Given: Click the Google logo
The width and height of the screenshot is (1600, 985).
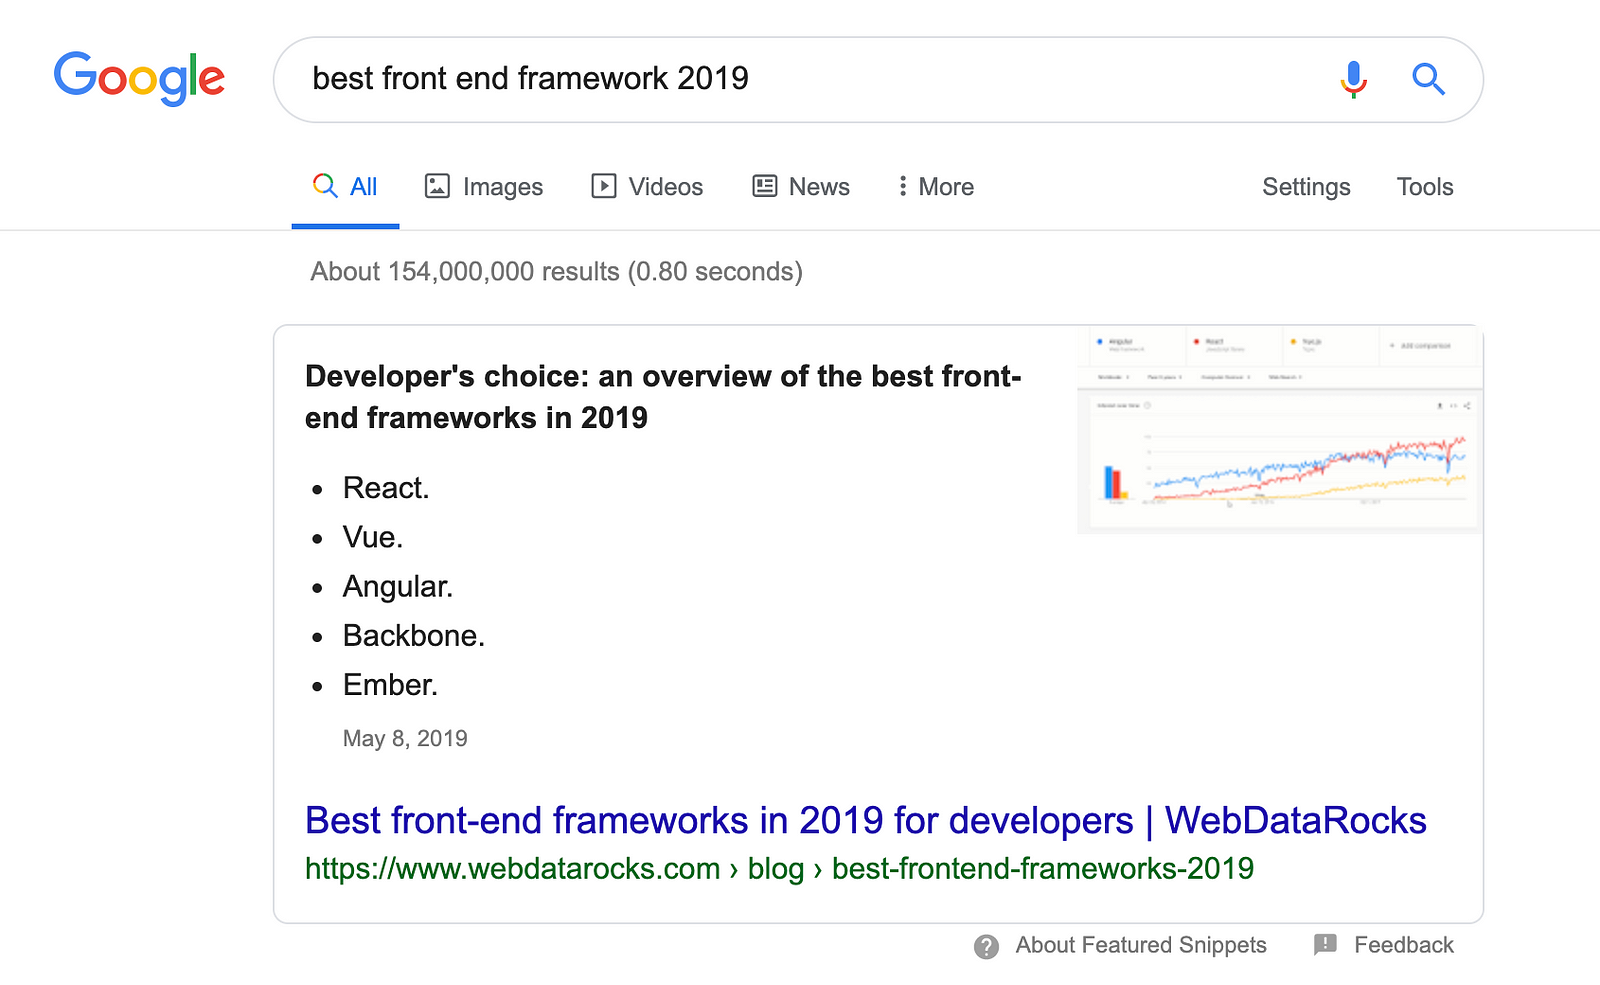Looking at the screenshot, I should coord(139,78).
